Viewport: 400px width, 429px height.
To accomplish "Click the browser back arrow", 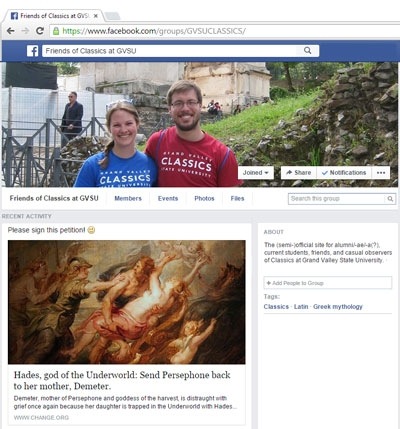I will pyautogui.click(x=11, y=31).
